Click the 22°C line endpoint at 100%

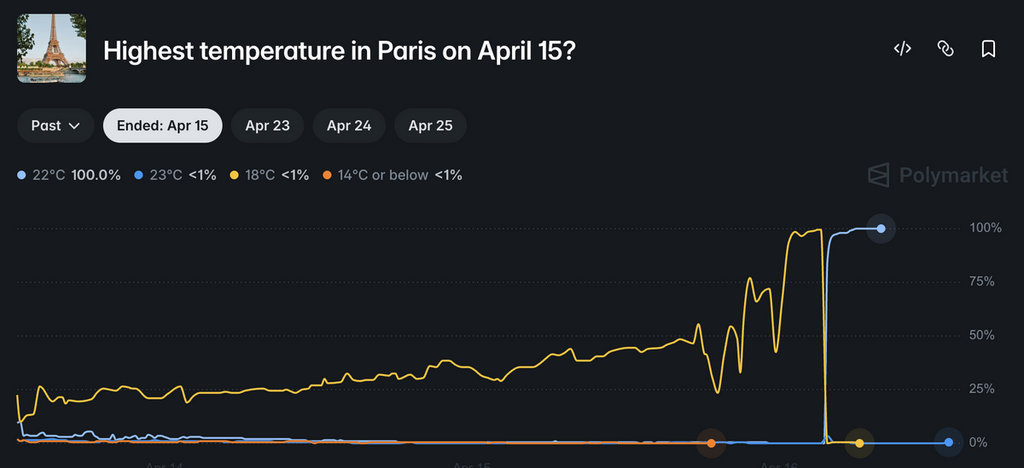(x=881, y=229)
